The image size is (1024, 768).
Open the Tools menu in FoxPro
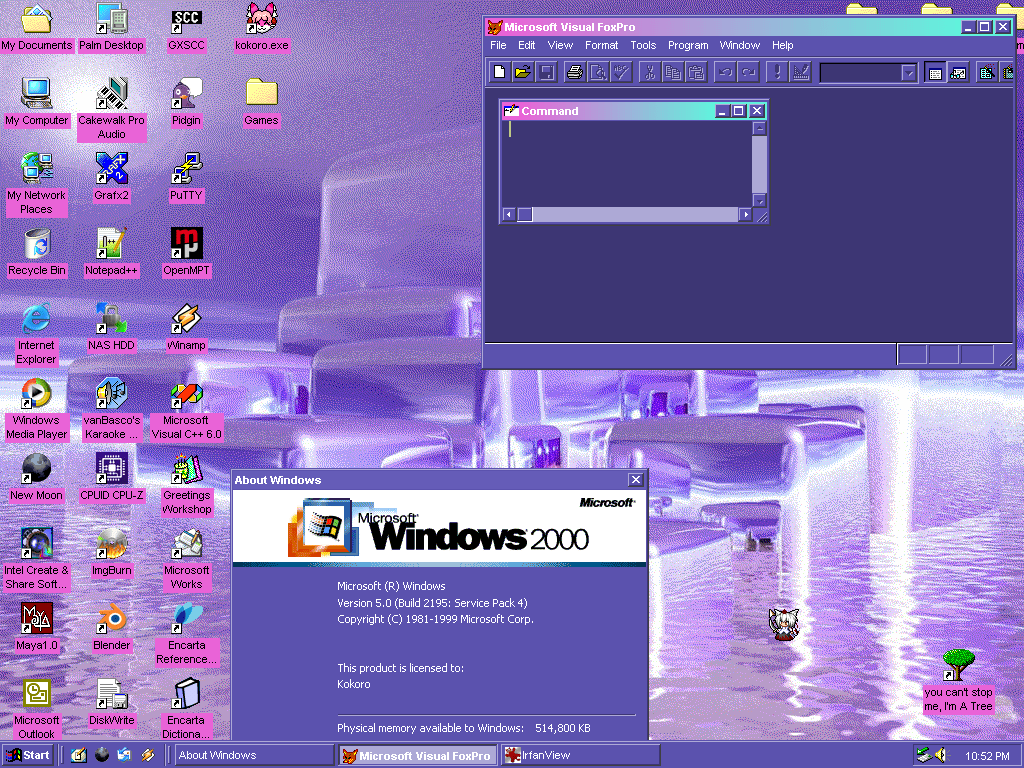[643, 45]
